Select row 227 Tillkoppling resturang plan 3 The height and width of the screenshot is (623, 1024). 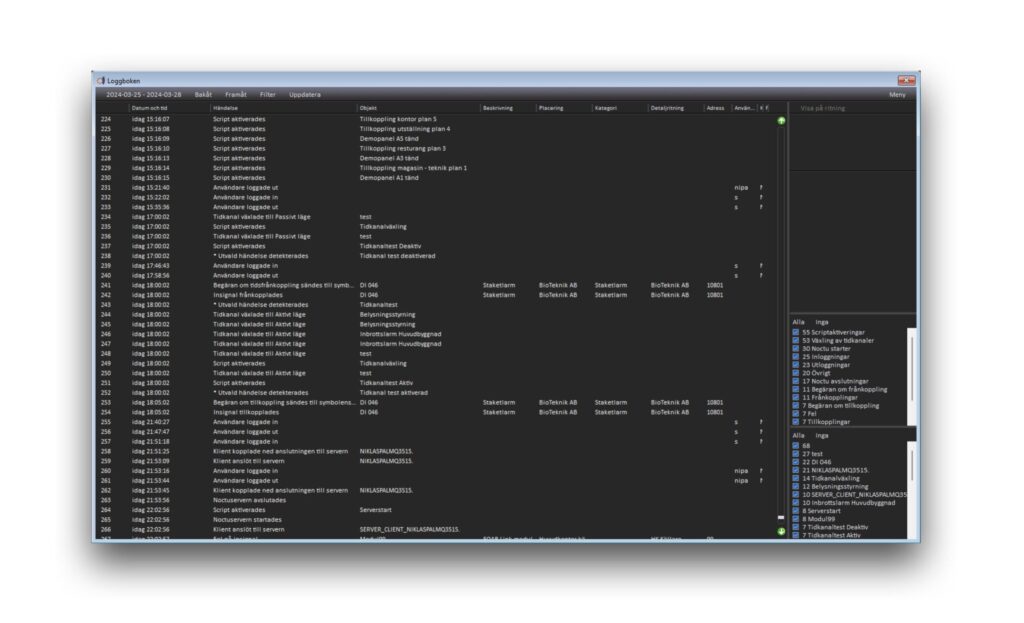[438, 149]
